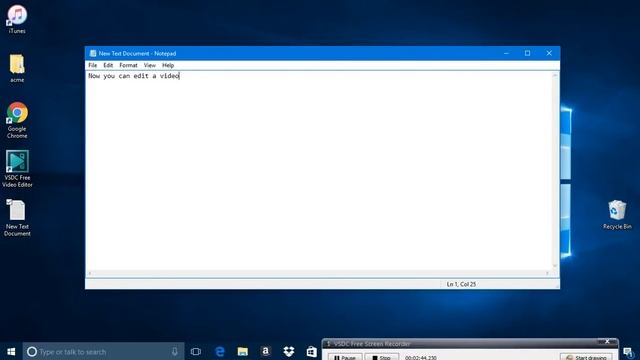
Task: Click the Notepad vertical scrollbar
Action: 555,171
